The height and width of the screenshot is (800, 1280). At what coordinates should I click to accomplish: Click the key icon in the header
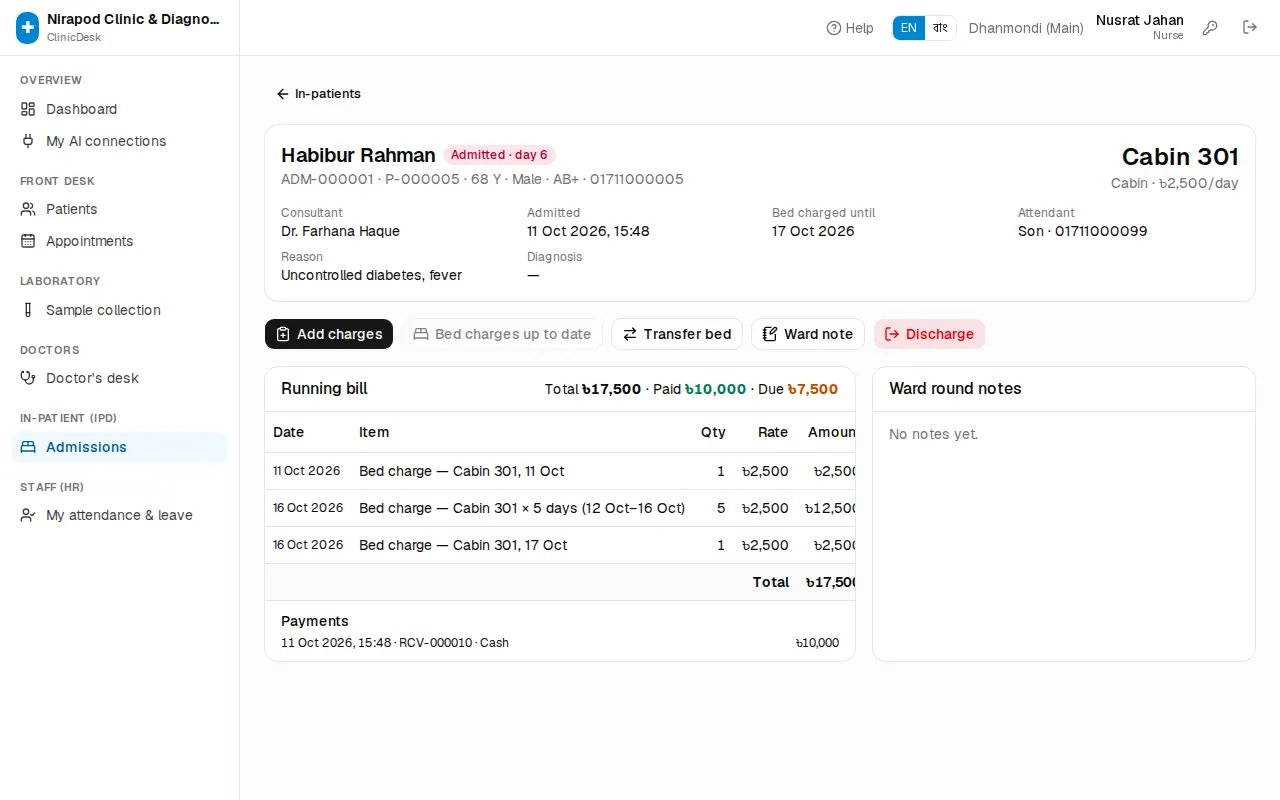pos(1210,28)
